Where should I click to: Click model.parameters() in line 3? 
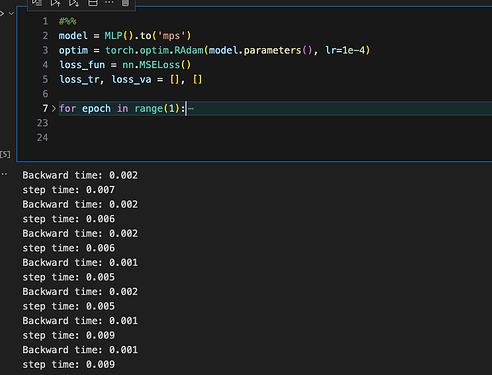click(x=261, y=50)
